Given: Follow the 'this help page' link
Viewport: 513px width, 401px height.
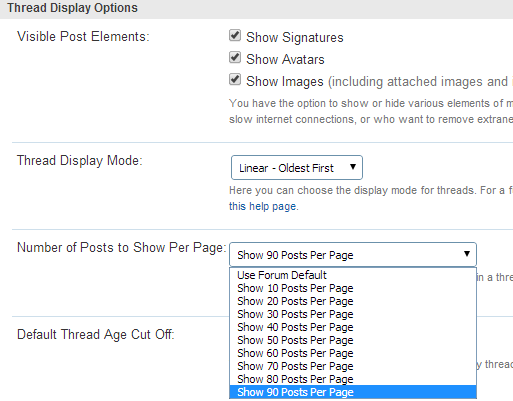Looking at the screenshot, I should pos(263,206).
